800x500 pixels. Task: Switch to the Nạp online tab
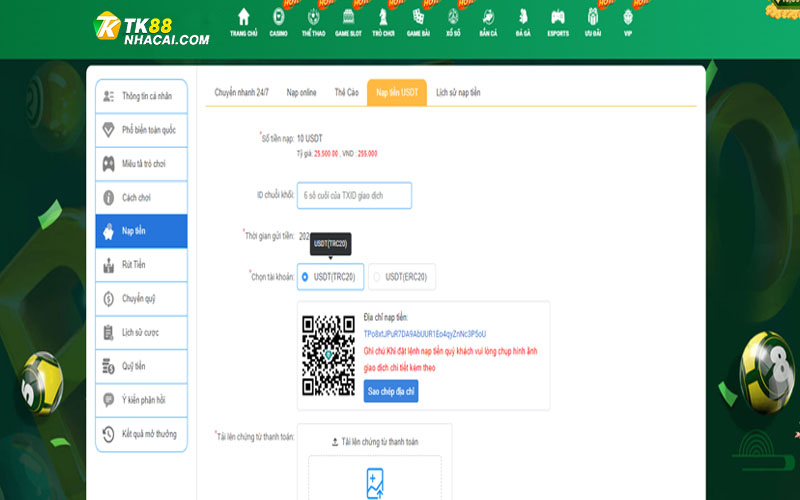click(x=302, y=92)
